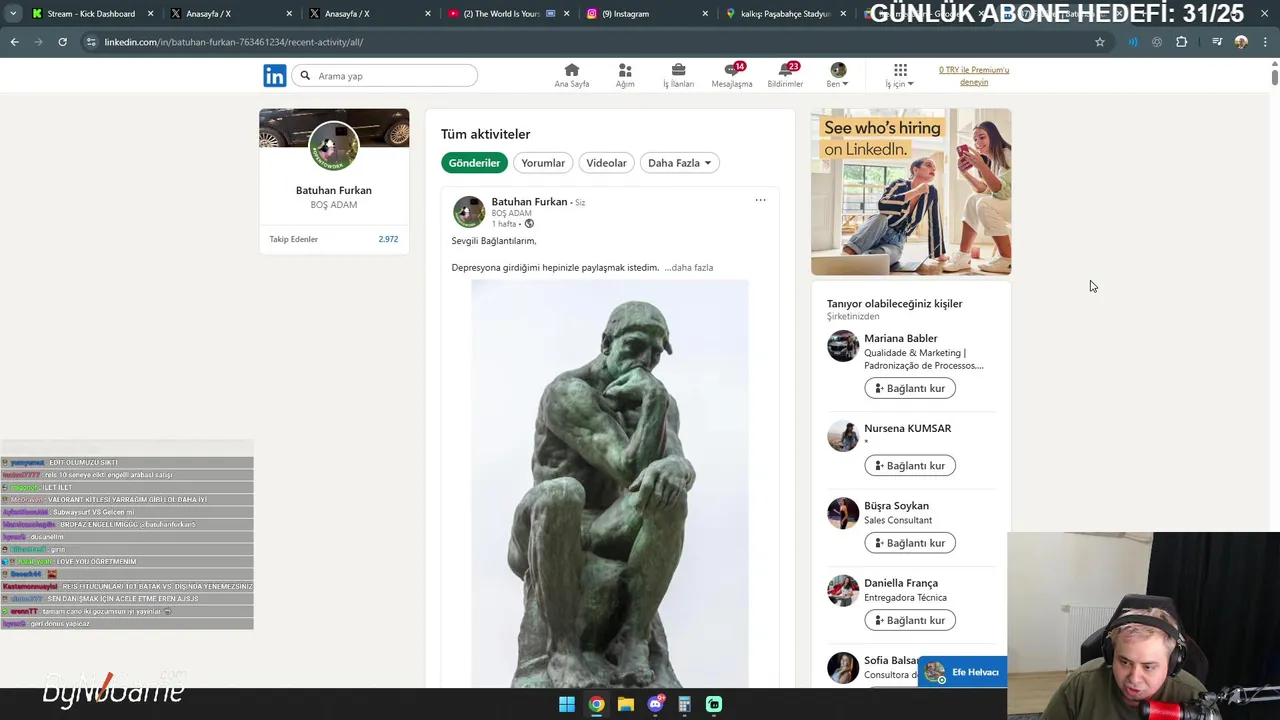The width and height of the screenshot is (1280, 720).
Task: Click Mariana Babler's profile photo
Action: [x=843, y=346]
